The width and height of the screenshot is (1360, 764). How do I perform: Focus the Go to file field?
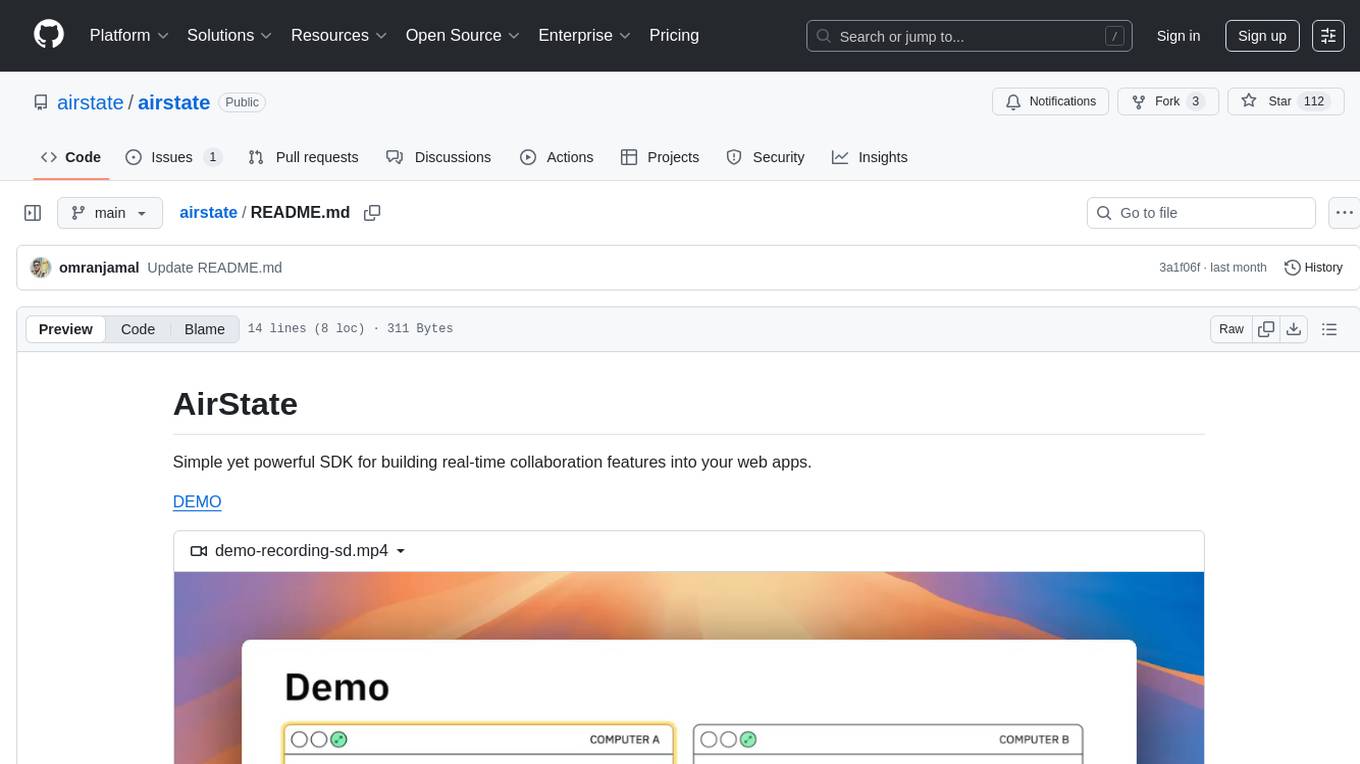(1201, 213)
